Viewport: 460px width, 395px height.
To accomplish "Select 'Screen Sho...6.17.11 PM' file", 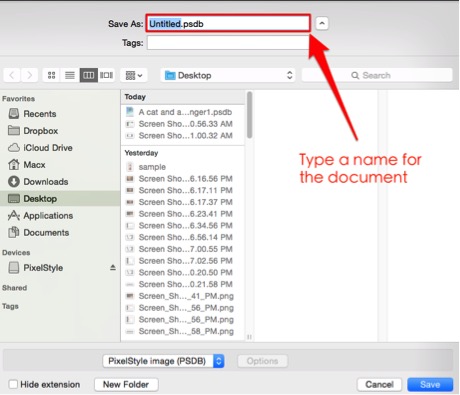I will tap(183, 190).
